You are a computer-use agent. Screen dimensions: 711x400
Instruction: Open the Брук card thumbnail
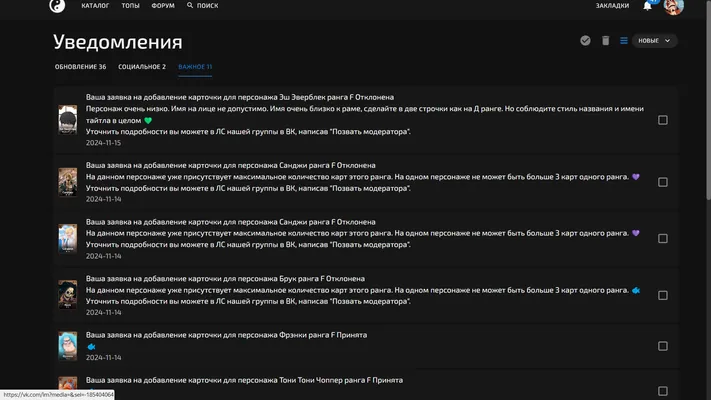[68, 295]
